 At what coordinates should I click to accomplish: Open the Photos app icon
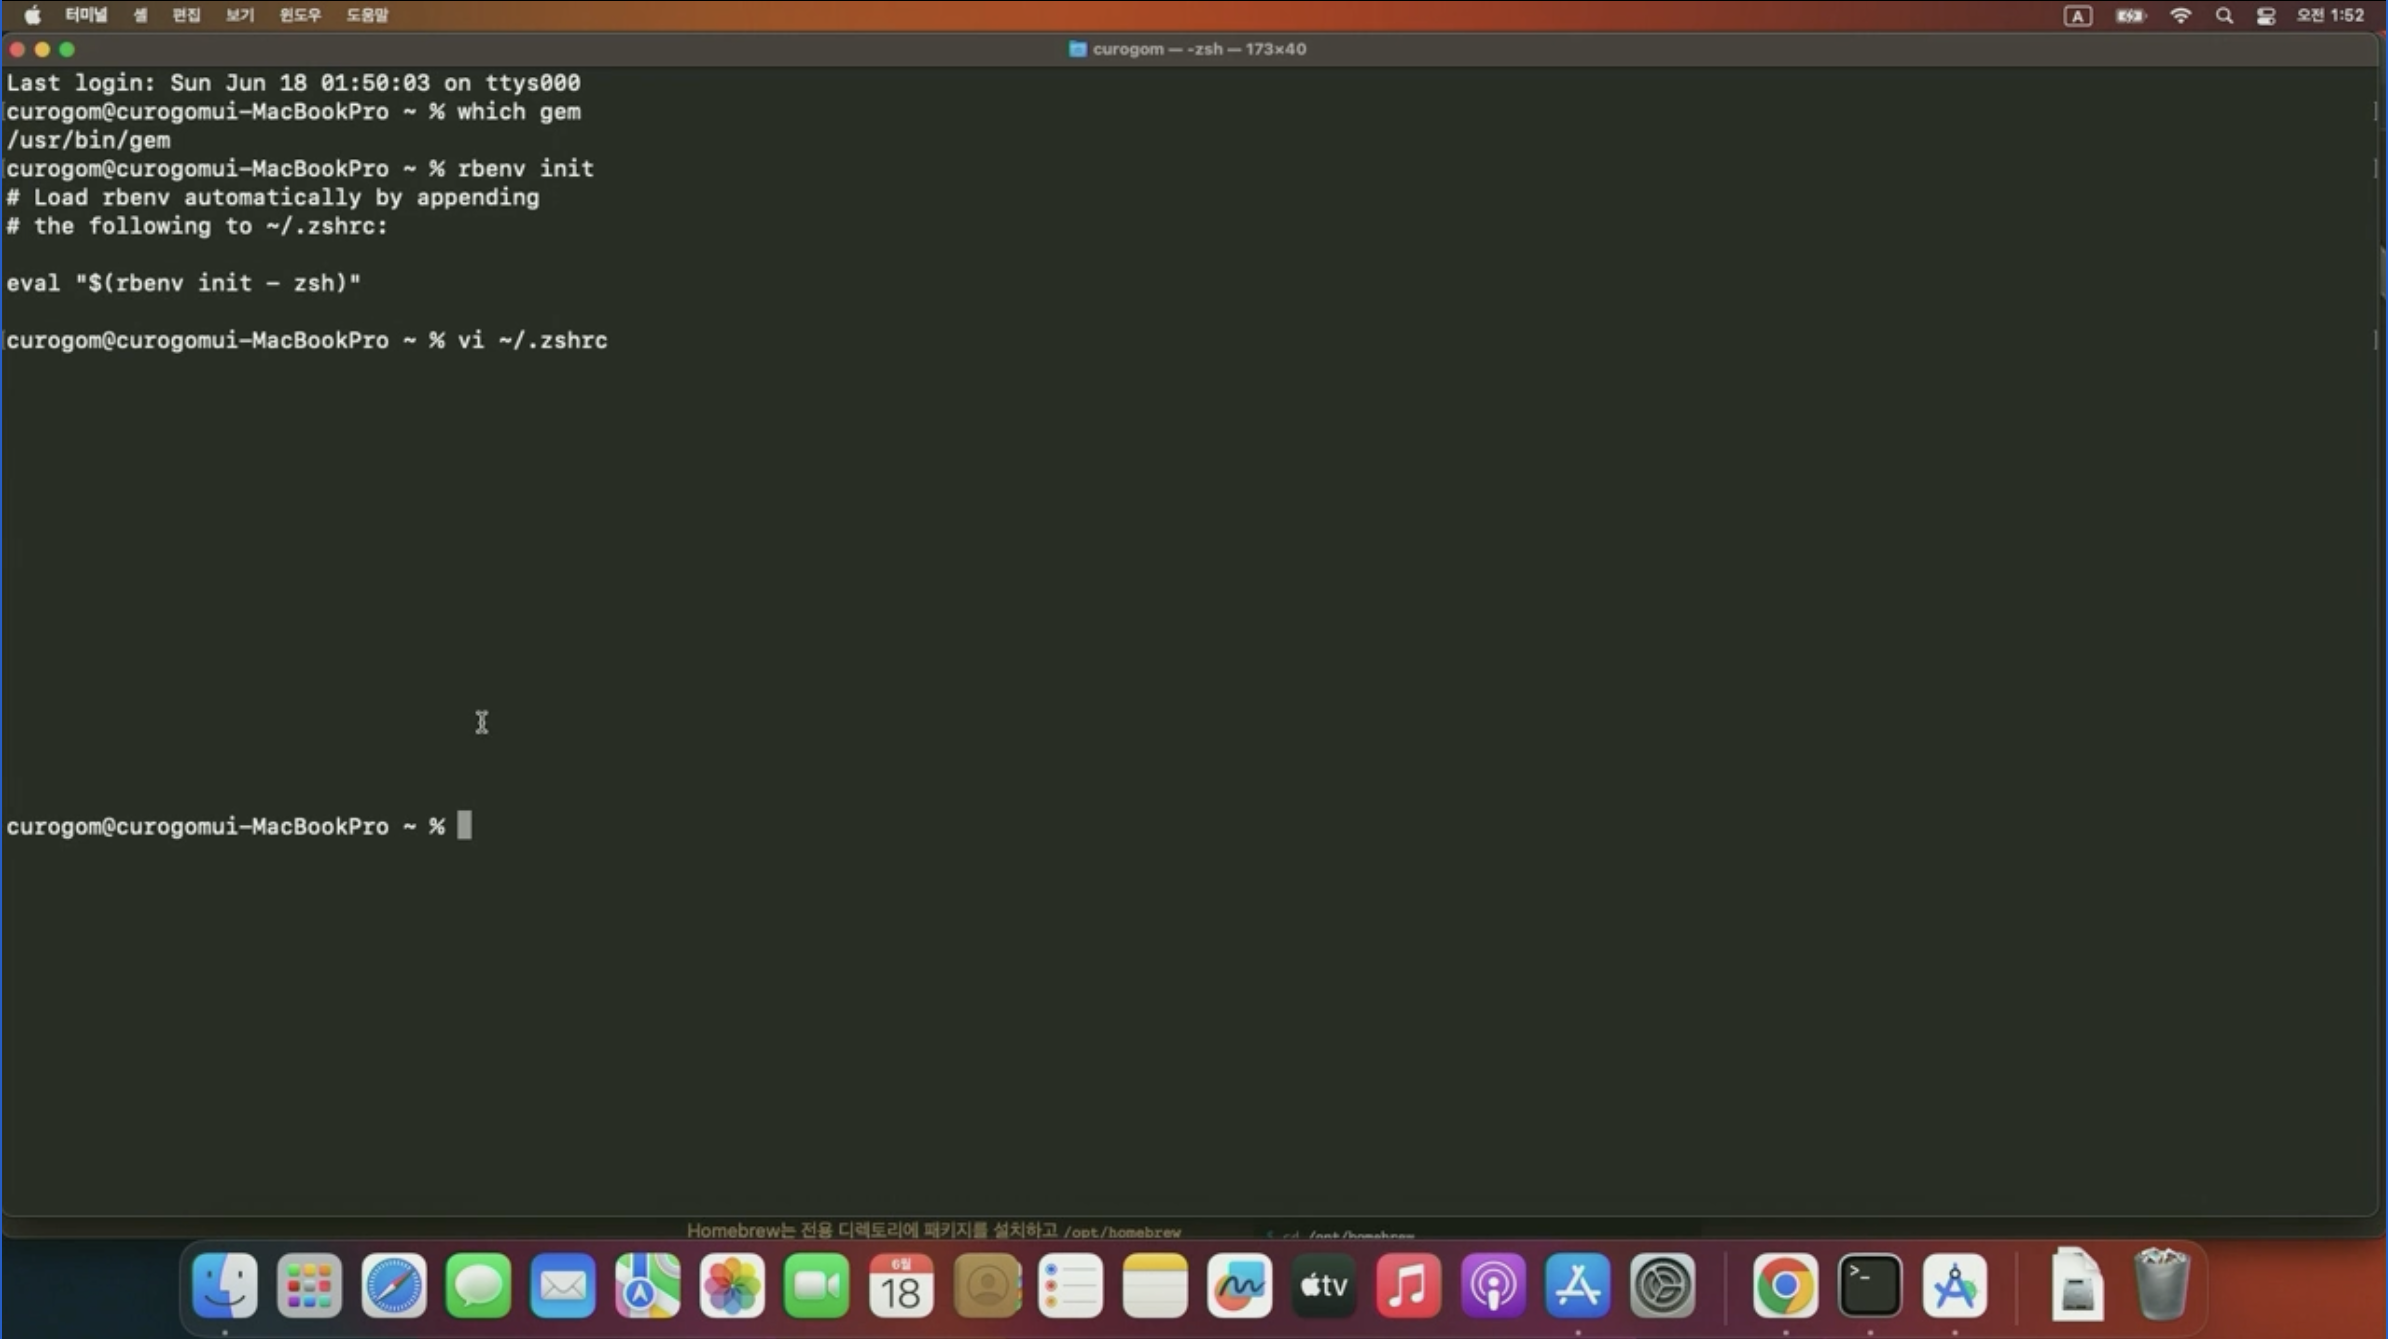(732, 1285)
